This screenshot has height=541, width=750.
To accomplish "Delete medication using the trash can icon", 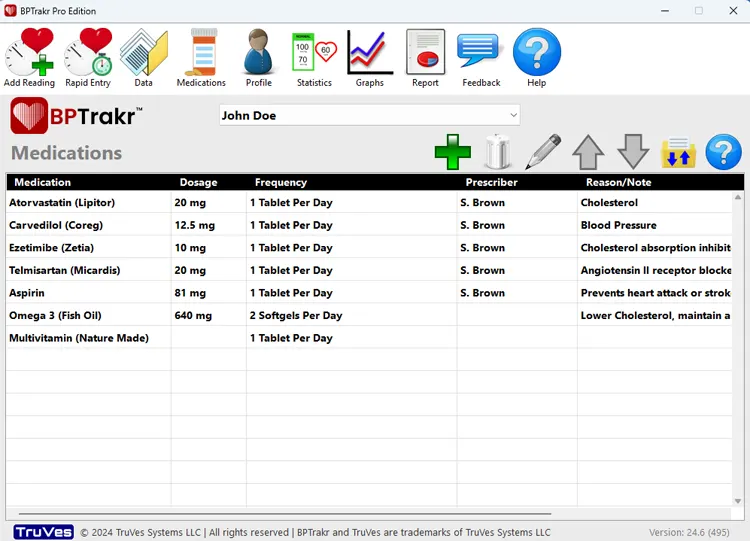I will (x=497, y=152).
